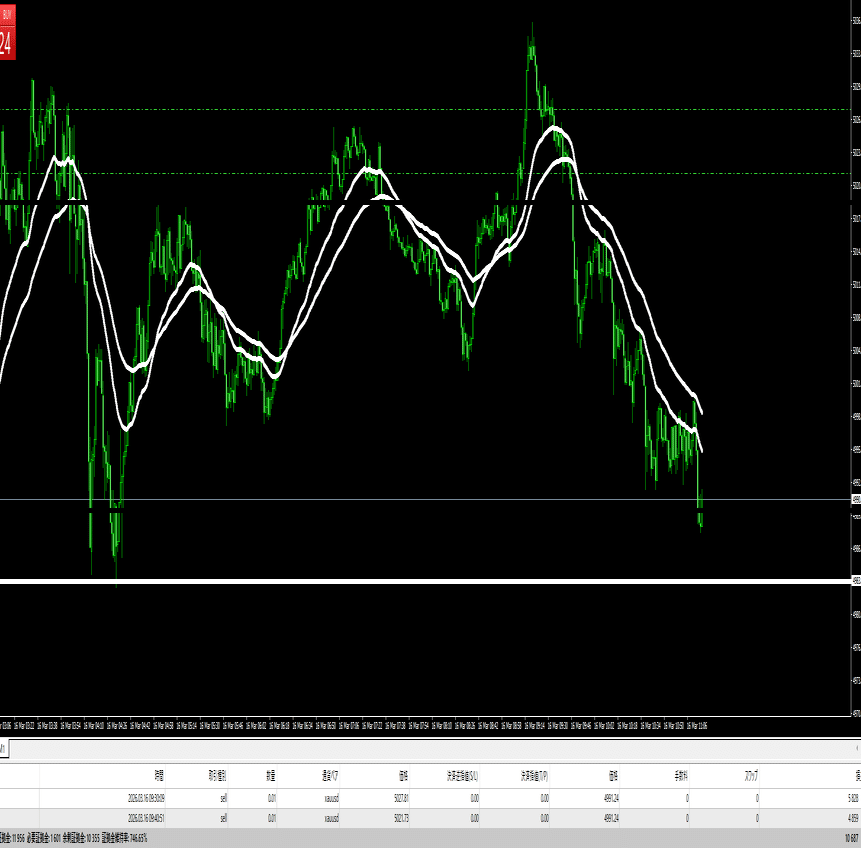Click the sell cell in the 5027.61 row
This screenshot has width=861, height=861.
click(223, 798)
